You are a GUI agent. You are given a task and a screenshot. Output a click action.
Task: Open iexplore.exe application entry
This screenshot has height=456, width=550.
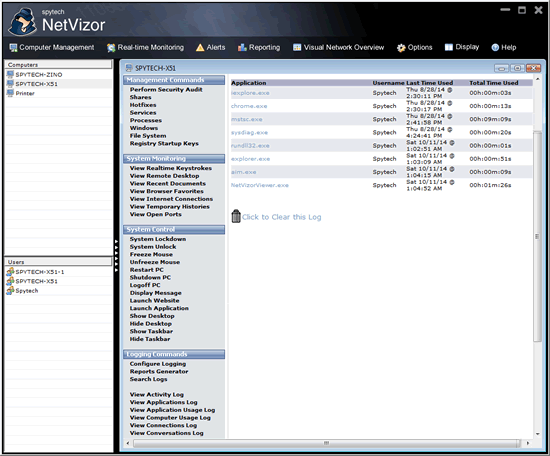tap(250, 93)
